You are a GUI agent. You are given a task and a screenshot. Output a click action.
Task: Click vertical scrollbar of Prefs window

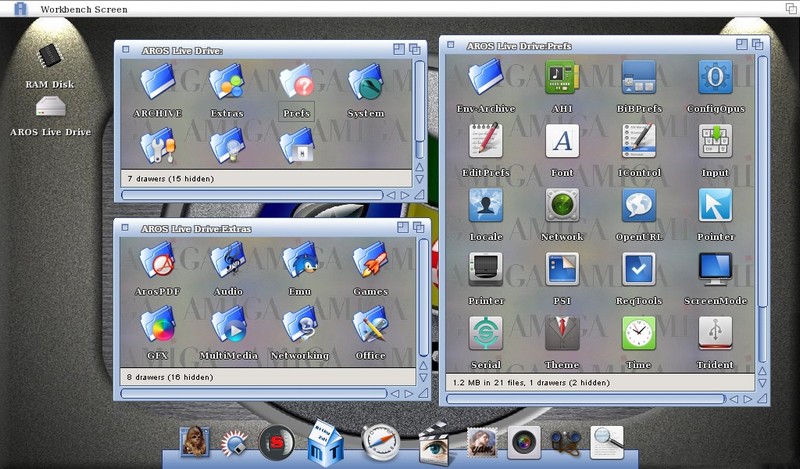click(x=762, y=209)
